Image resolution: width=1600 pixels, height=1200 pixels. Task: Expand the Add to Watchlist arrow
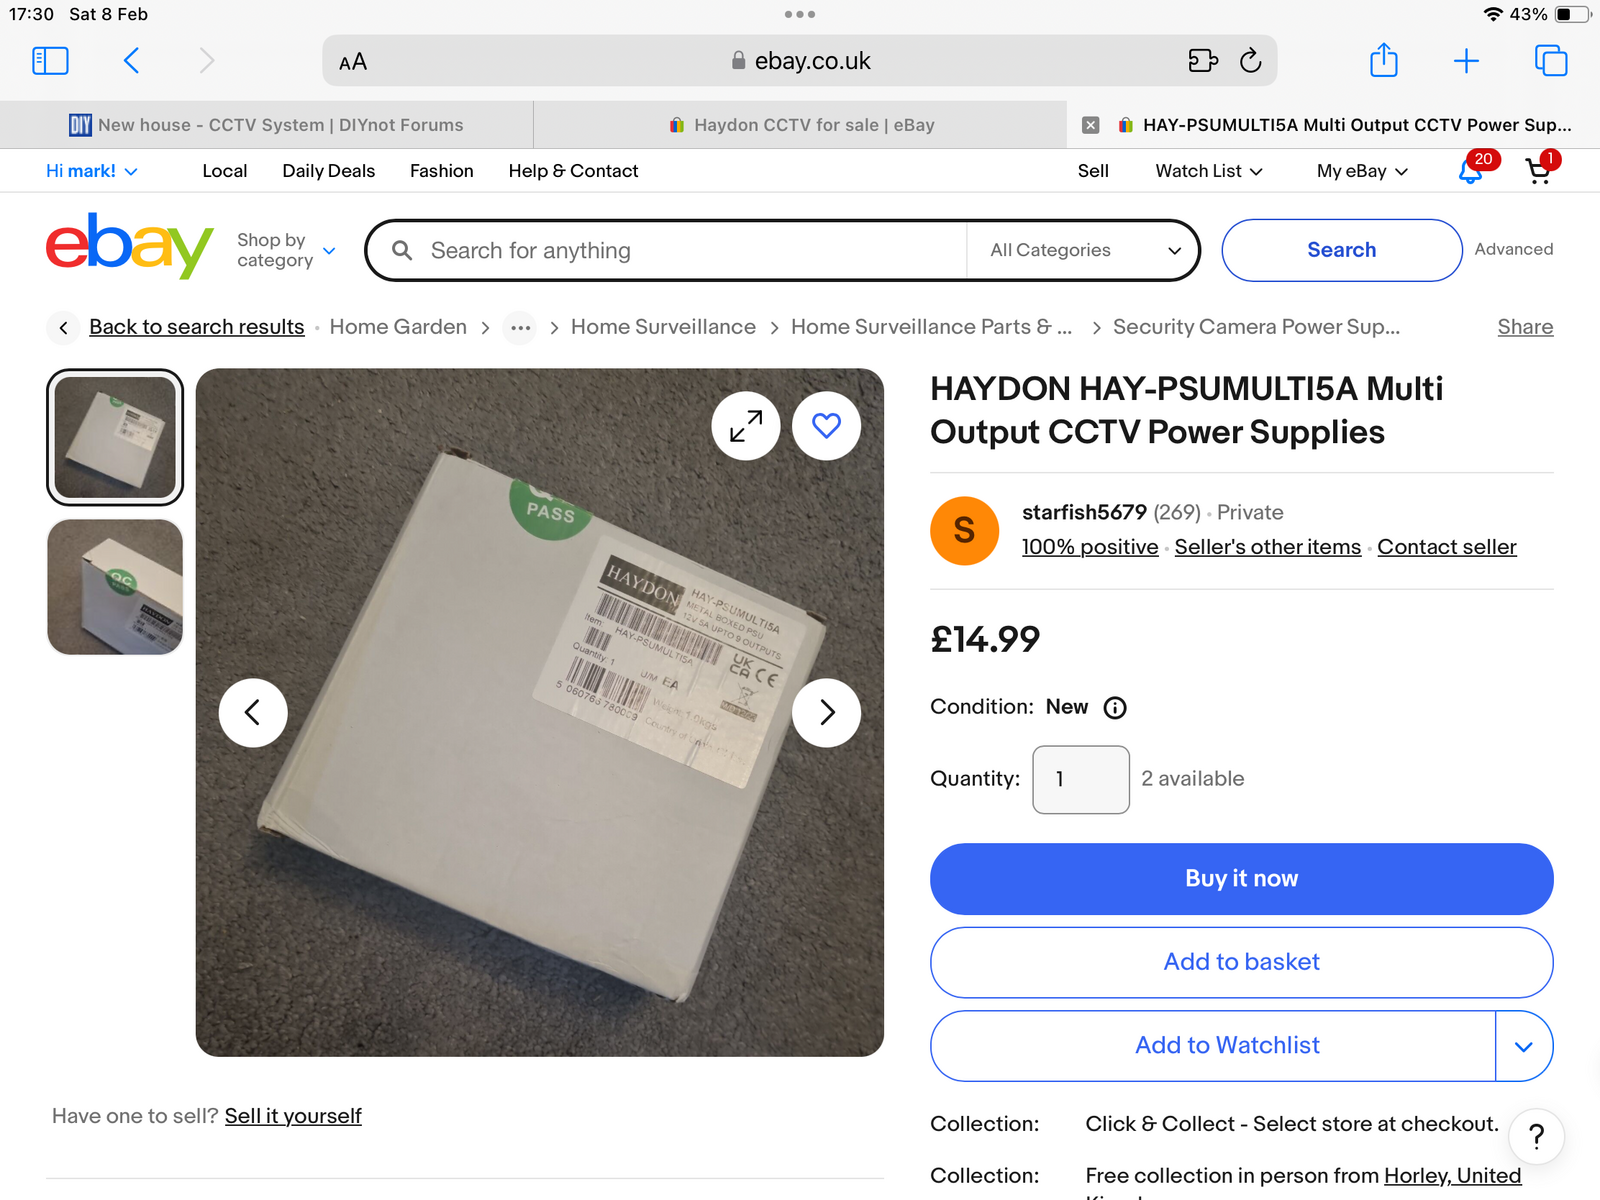pyautogui.click(x=1523, y=1046)
